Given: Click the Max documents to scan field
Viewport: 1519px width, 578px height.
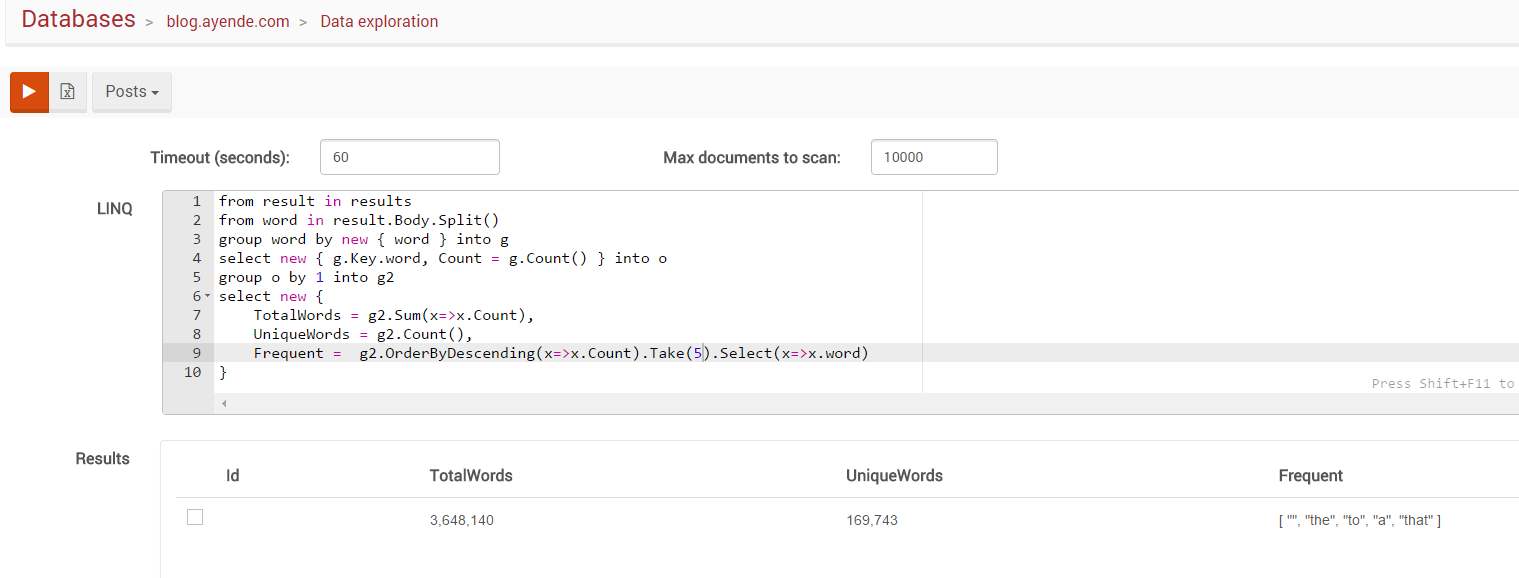Looking at the screenshot, I should coord(934,157).
